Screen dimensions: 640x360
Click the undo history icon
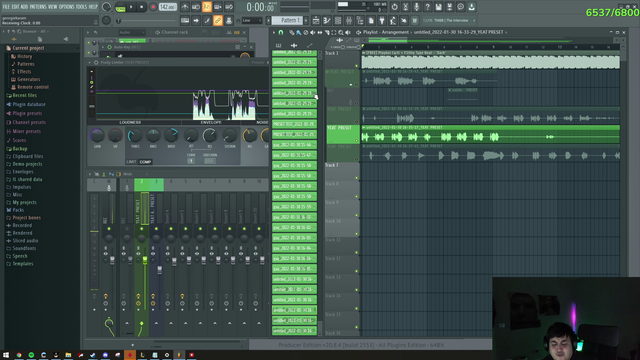(x=394, y=7)
